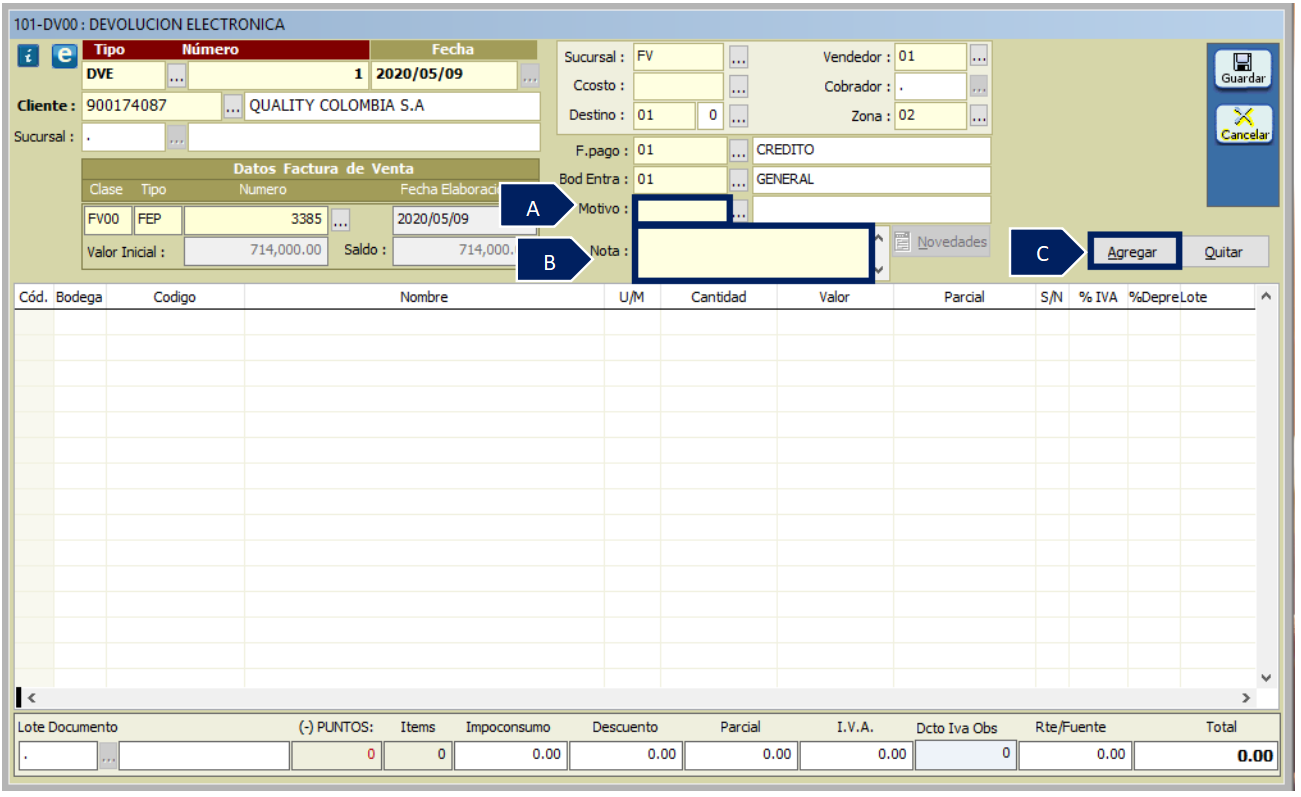
Task: Focus the invoice Numero field 3385
Action: pyautogui.click(x=256, y=219)
